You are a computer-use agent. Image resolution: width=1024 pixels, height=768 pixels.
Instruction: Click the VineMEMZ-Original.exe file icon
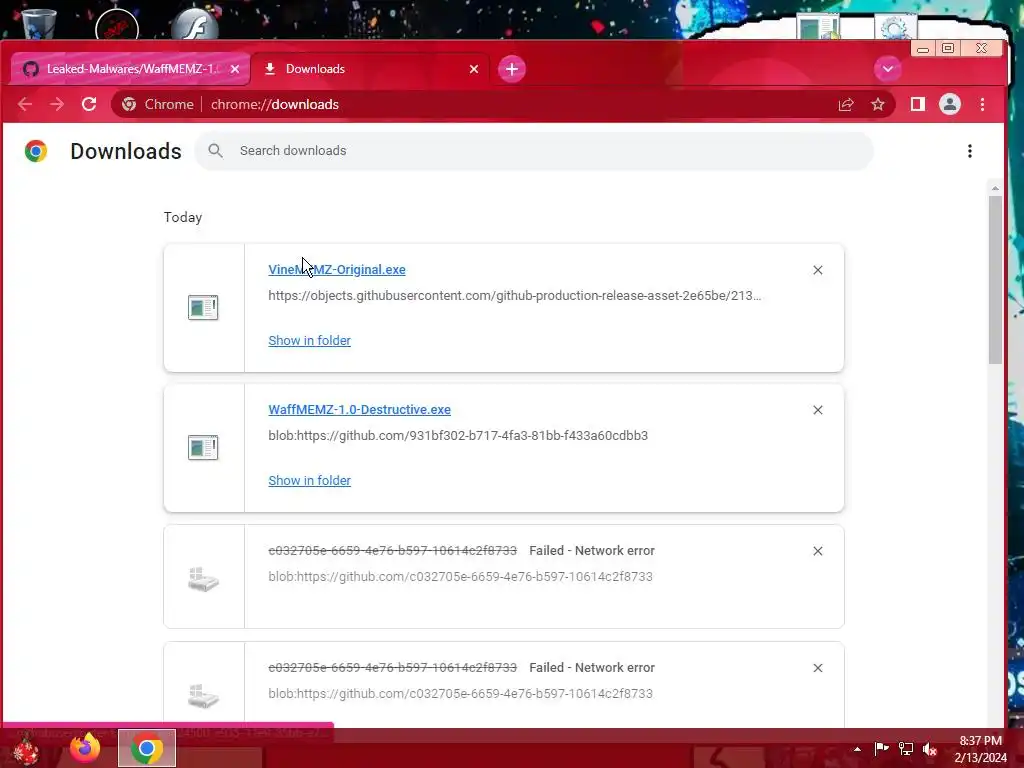203,308
